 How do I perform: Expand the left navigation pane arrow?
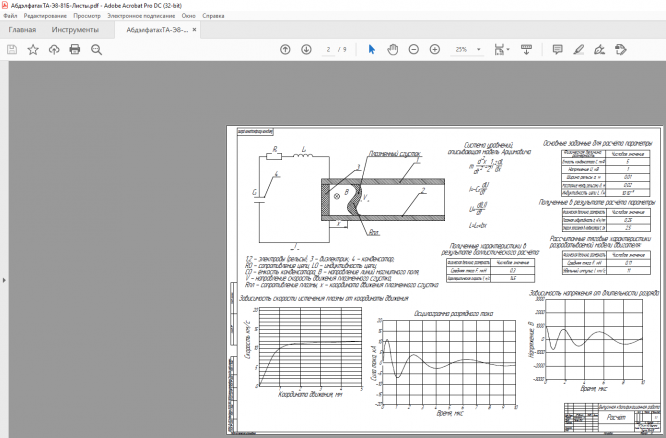pos(4,280)
